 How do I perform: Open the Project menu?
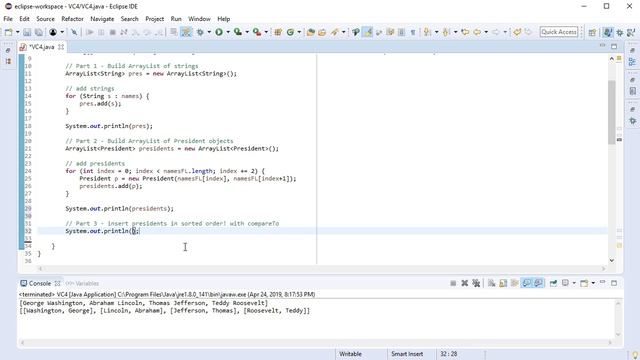point(155,19)
